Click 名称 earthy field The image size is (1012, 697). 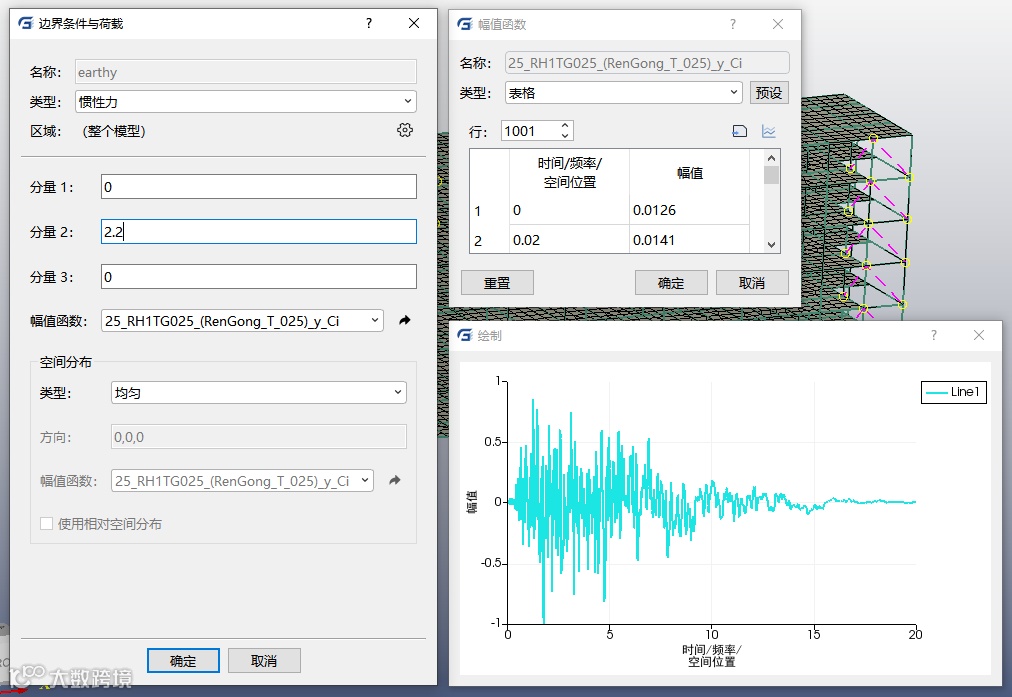pyautogui.click(x=246, y=72)
